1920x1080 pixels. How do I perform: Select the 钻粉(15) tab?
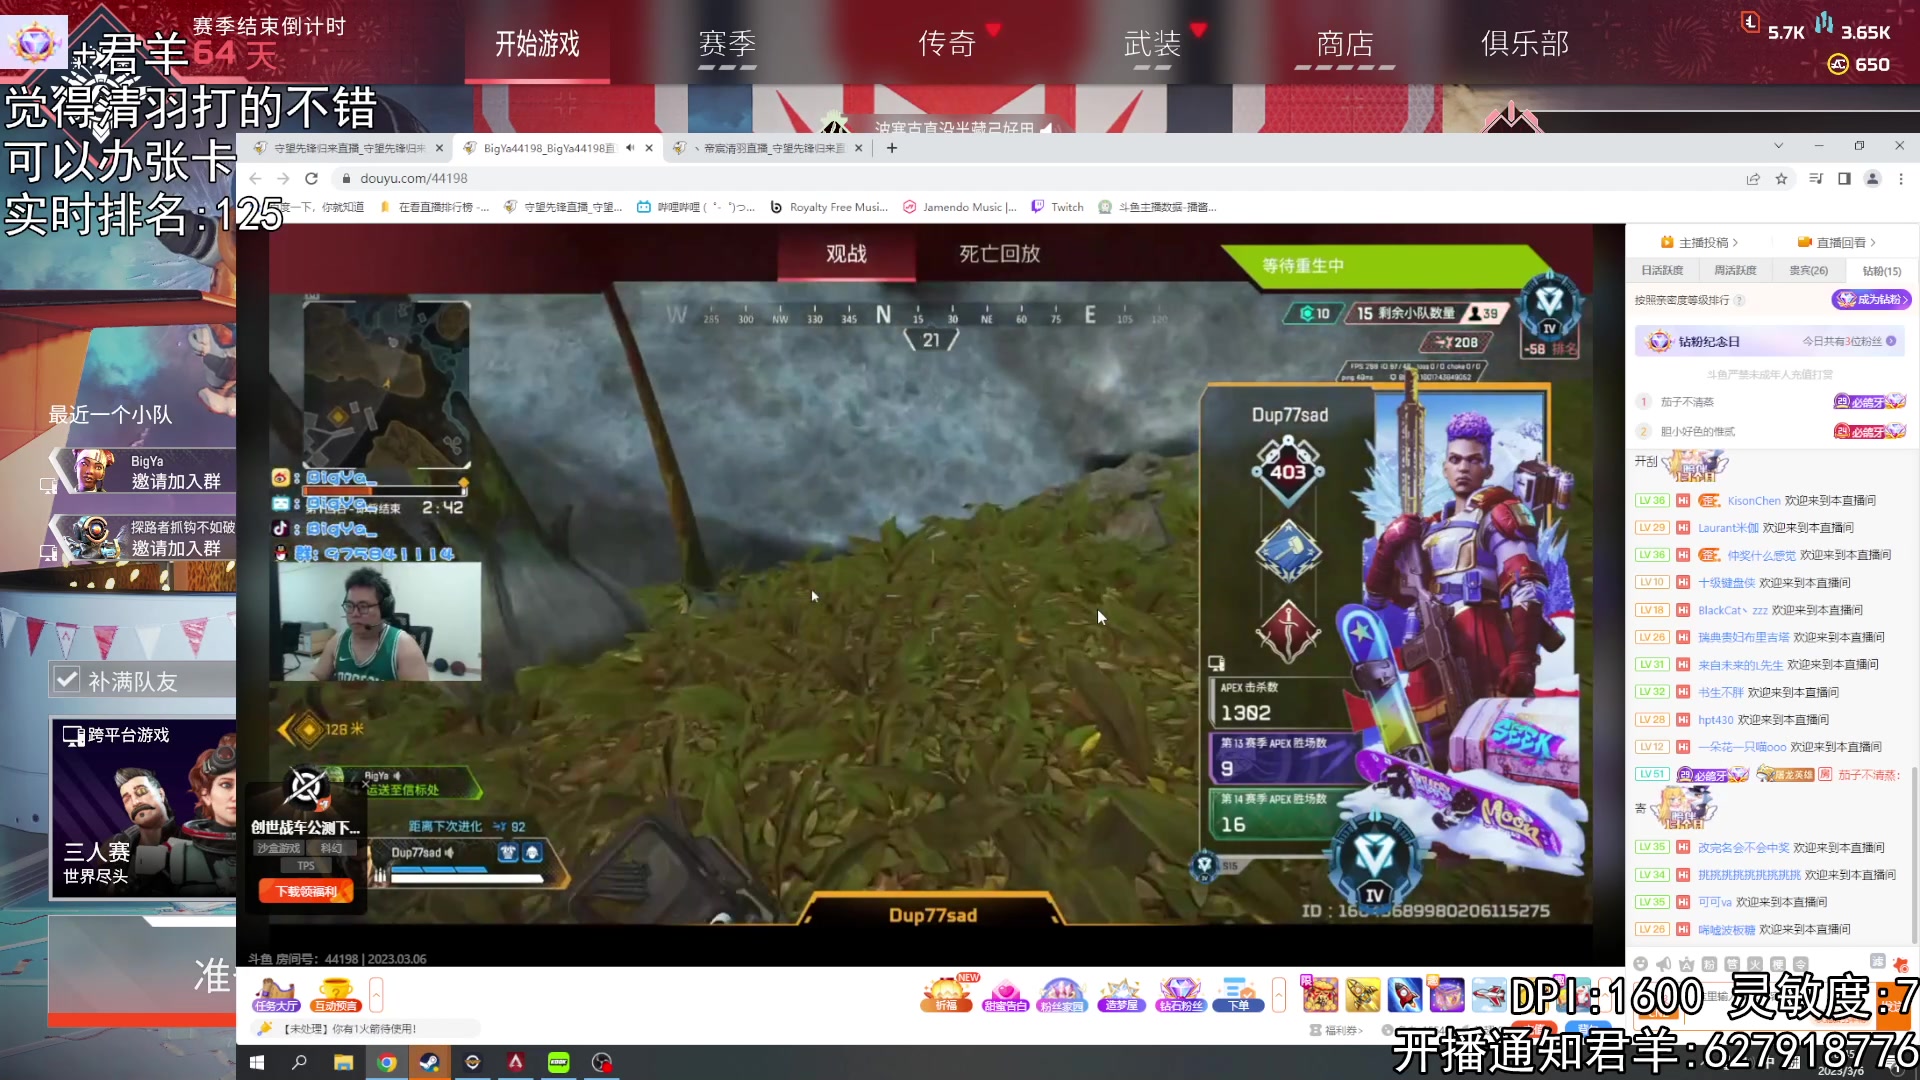(1881, 270)
